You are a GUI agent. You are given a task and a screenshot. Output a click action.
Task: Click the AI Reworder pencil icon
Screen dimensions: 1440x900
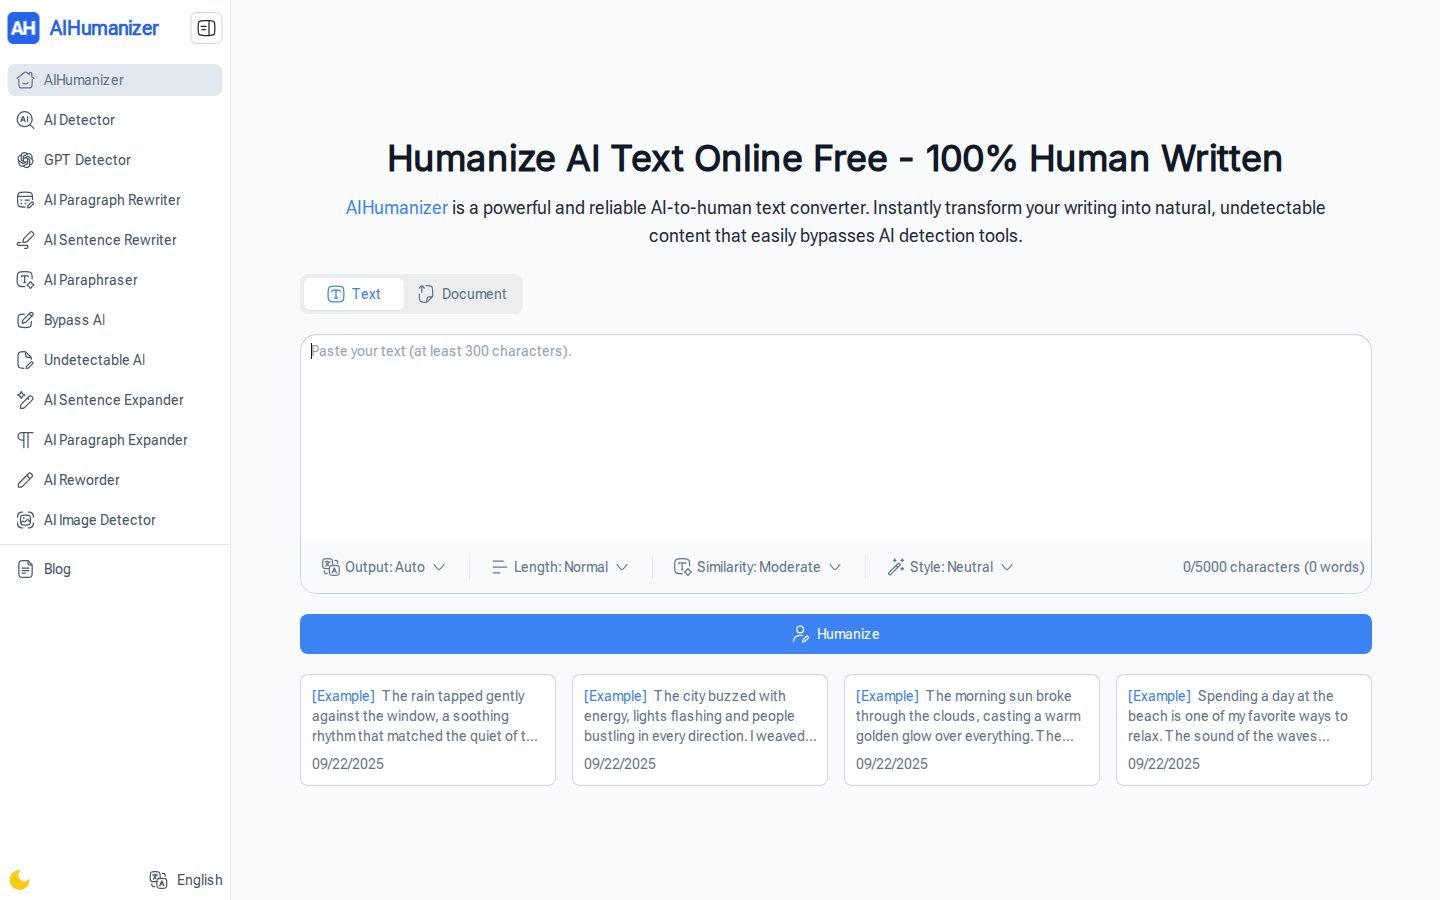[26, 480]
